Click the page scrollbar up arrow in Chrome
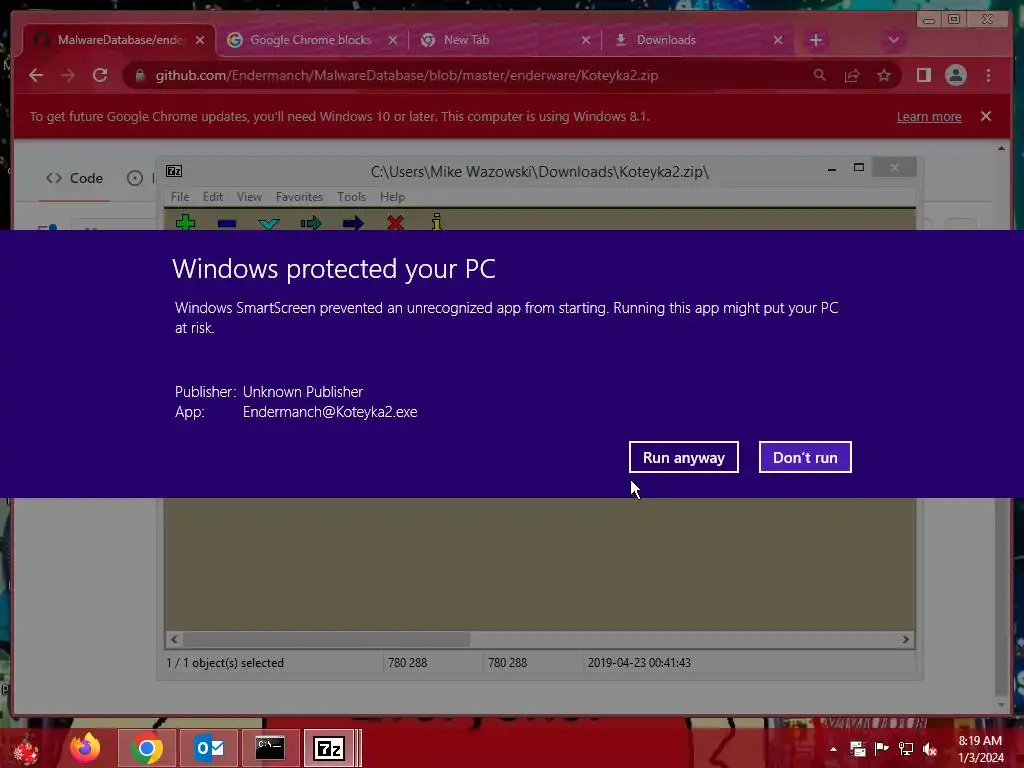 [x=1002, y=148]
